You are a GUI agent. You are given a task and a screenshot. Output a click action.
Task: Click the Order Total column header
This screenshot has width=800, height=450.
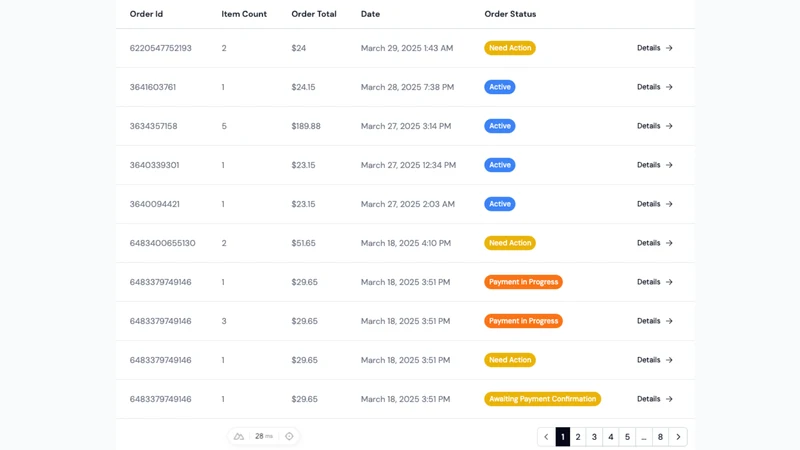click(x=314, y=14)
